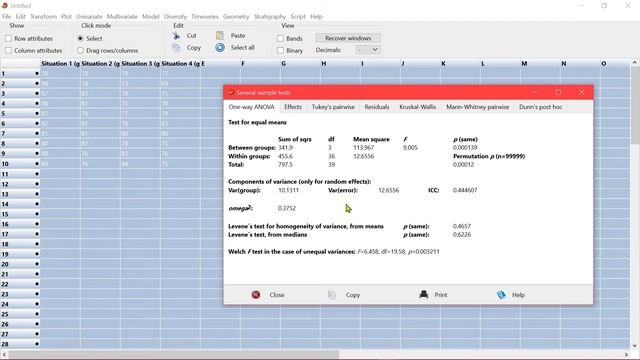
Task: Select the Situation 2 column header
Action: pos(100,64)
